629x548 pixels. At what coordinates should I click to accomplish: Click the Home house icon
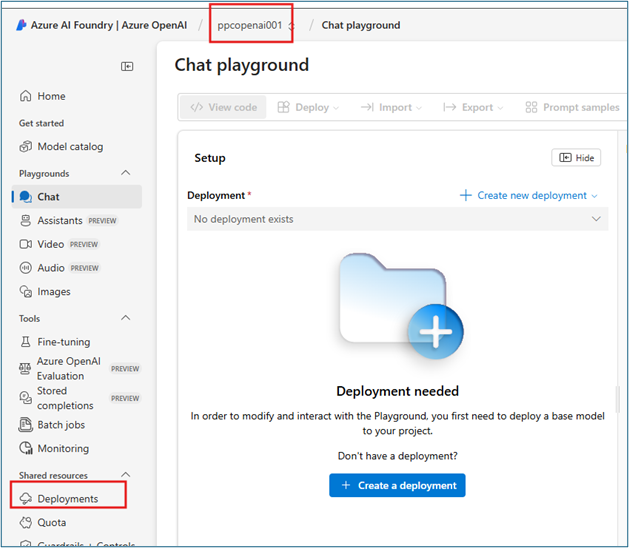[25, 96]
